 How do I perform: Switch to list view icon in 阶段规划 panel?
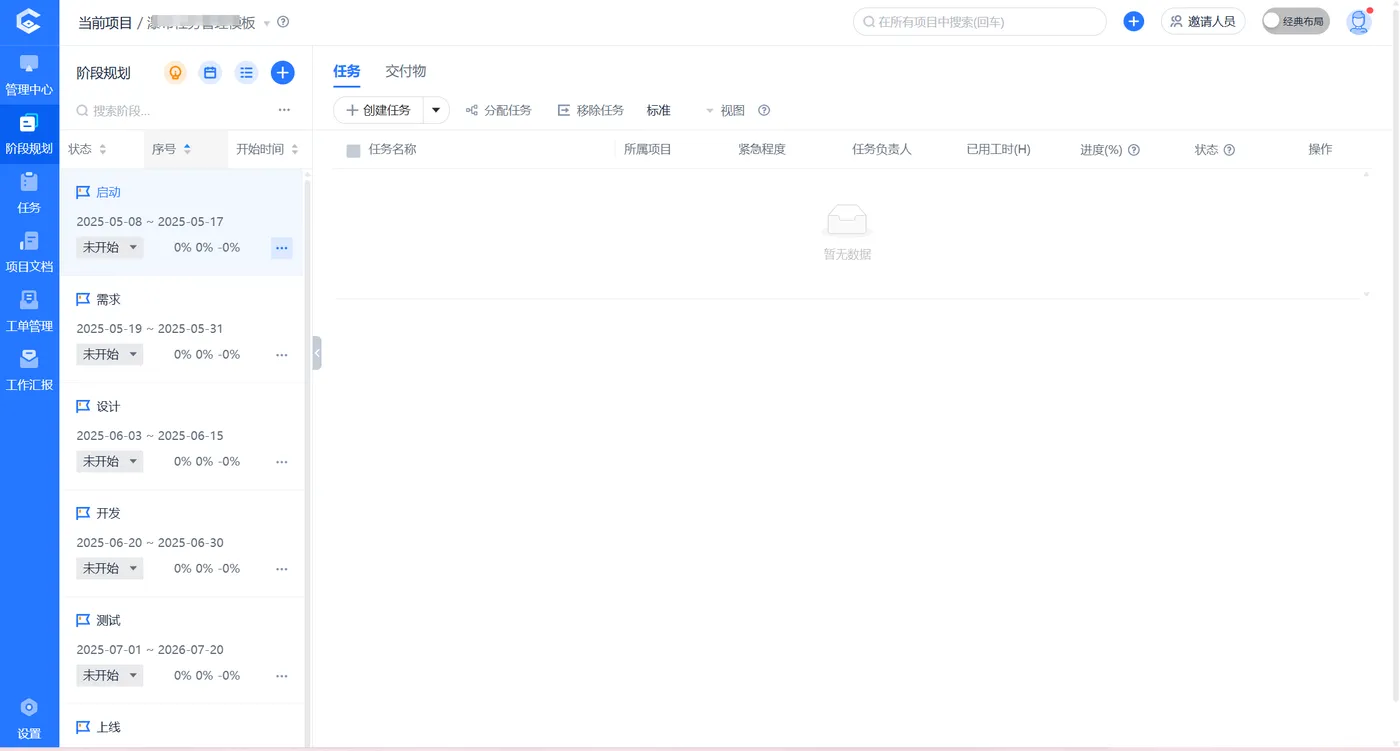[x=246, y=72]
